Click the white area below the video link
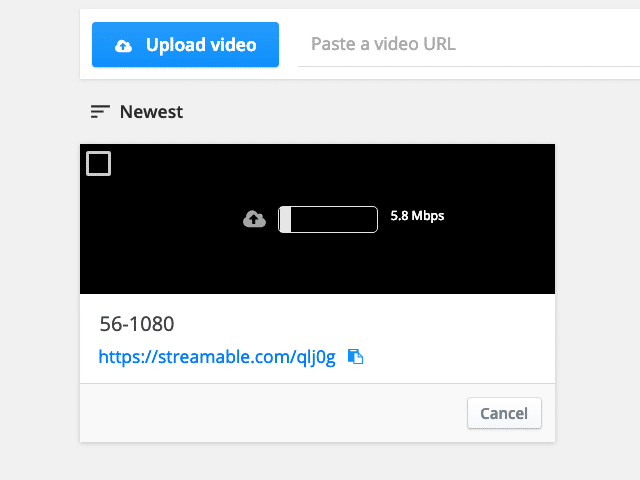This screenshot has height=480, width=640. tap(318, 376)
